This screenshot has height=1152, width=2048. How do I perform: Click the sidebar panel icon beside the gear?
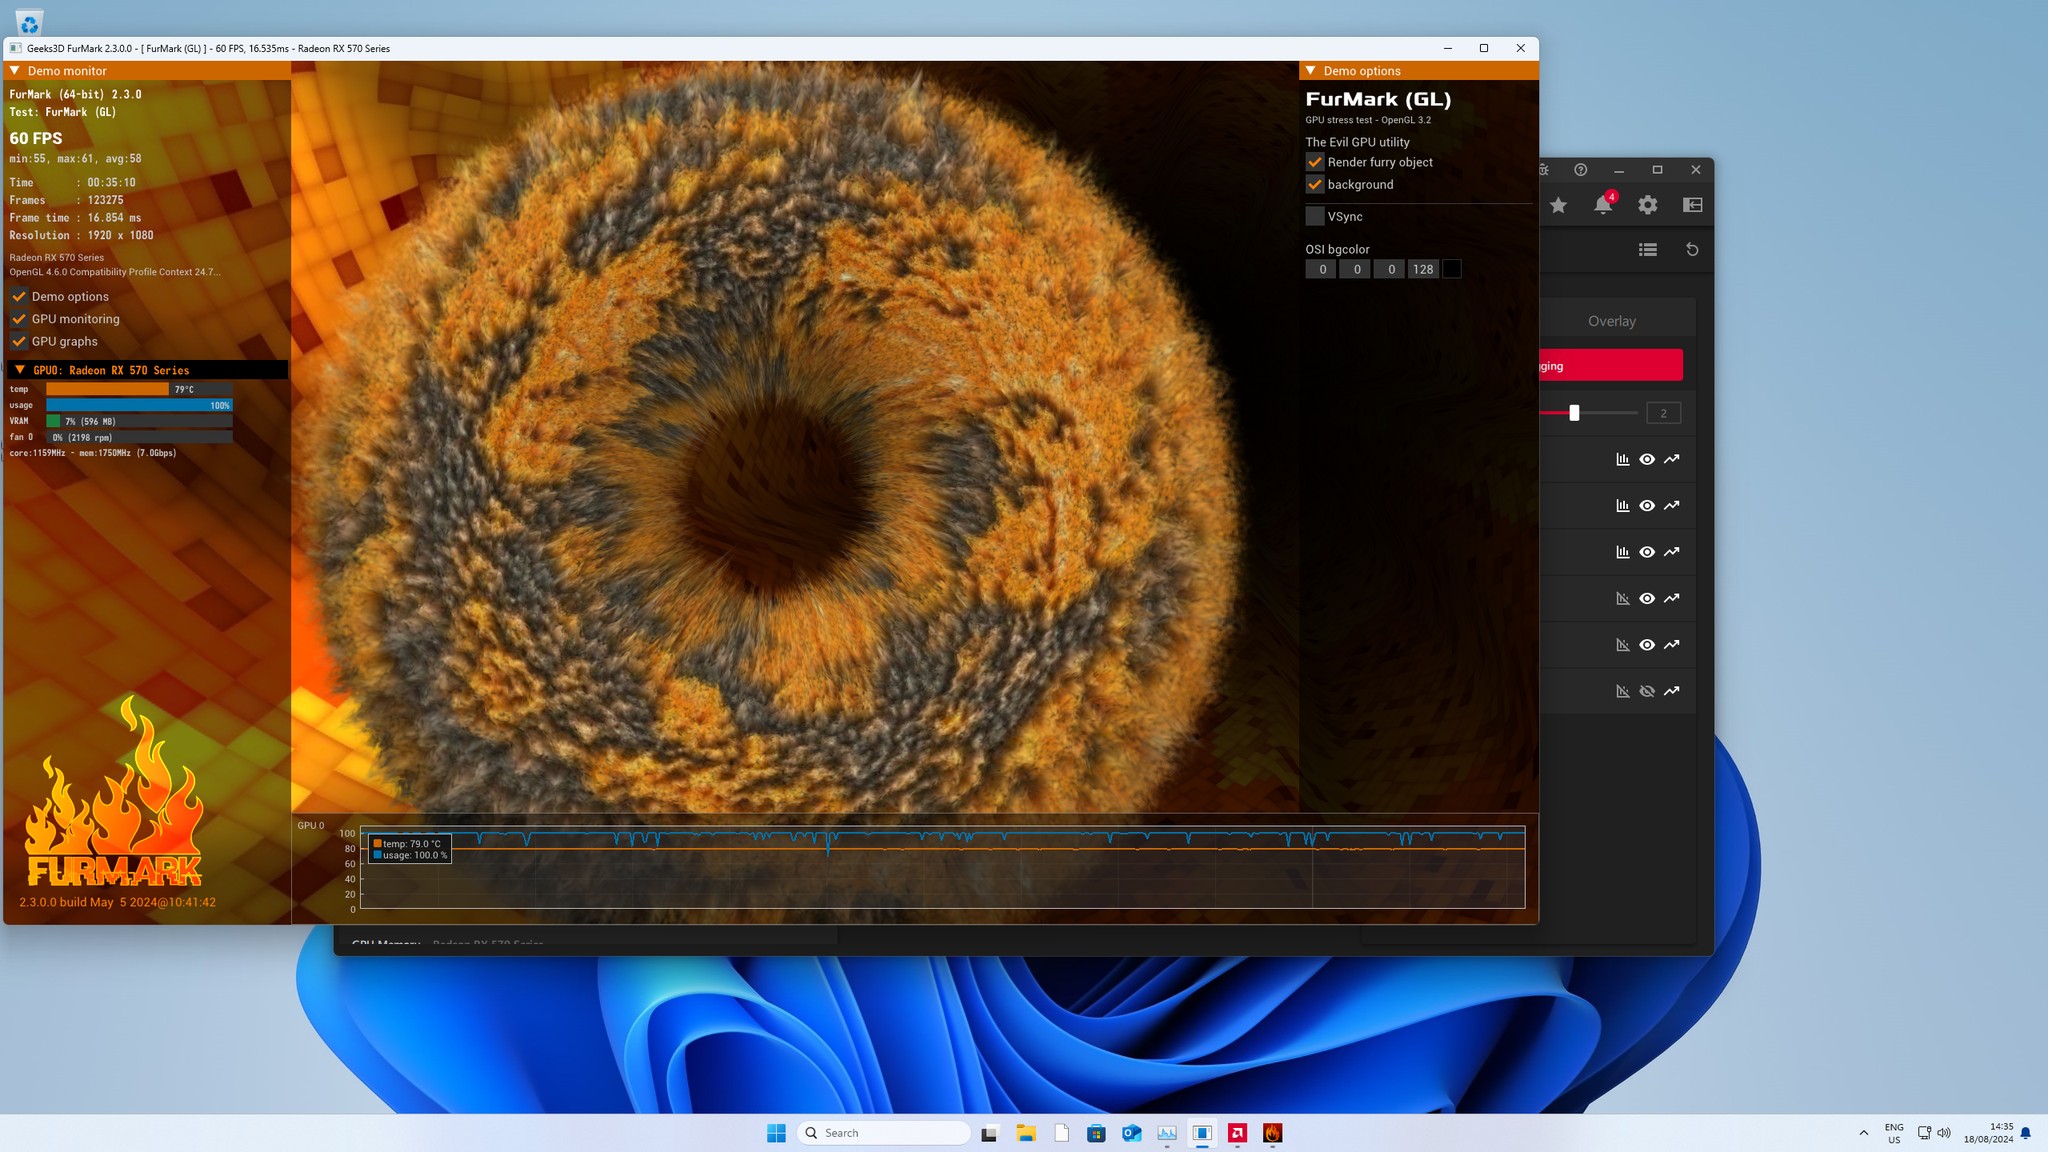[x=1692, y=205]
